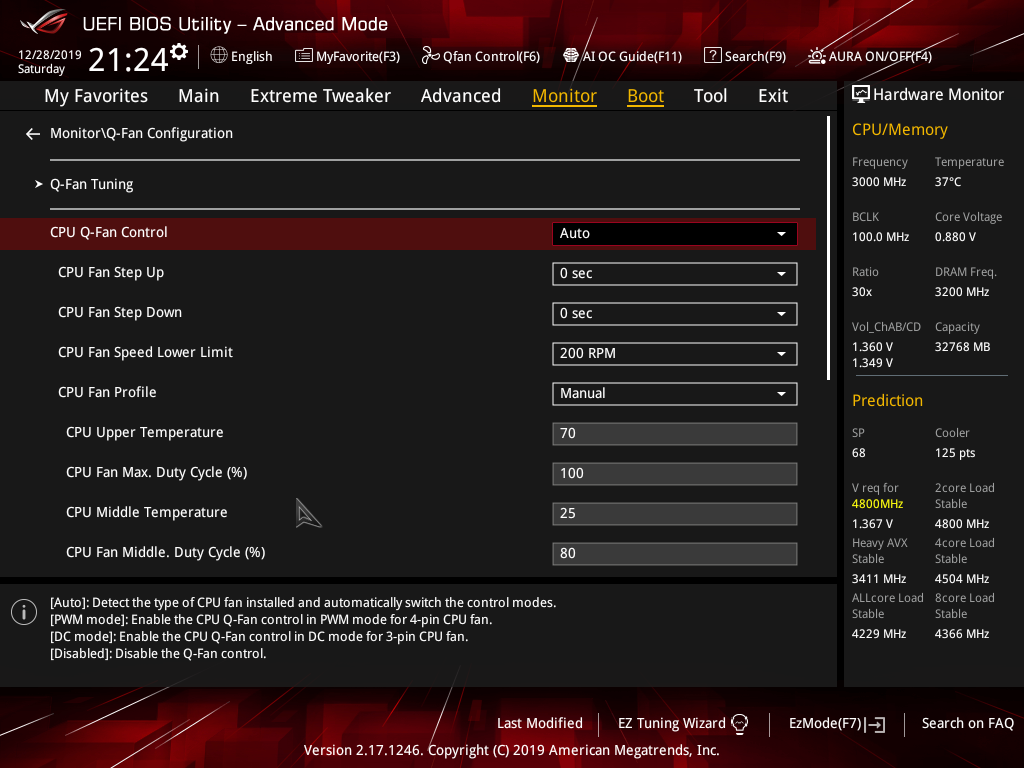Click the back arrow to Monitor menu

[33, 134]
